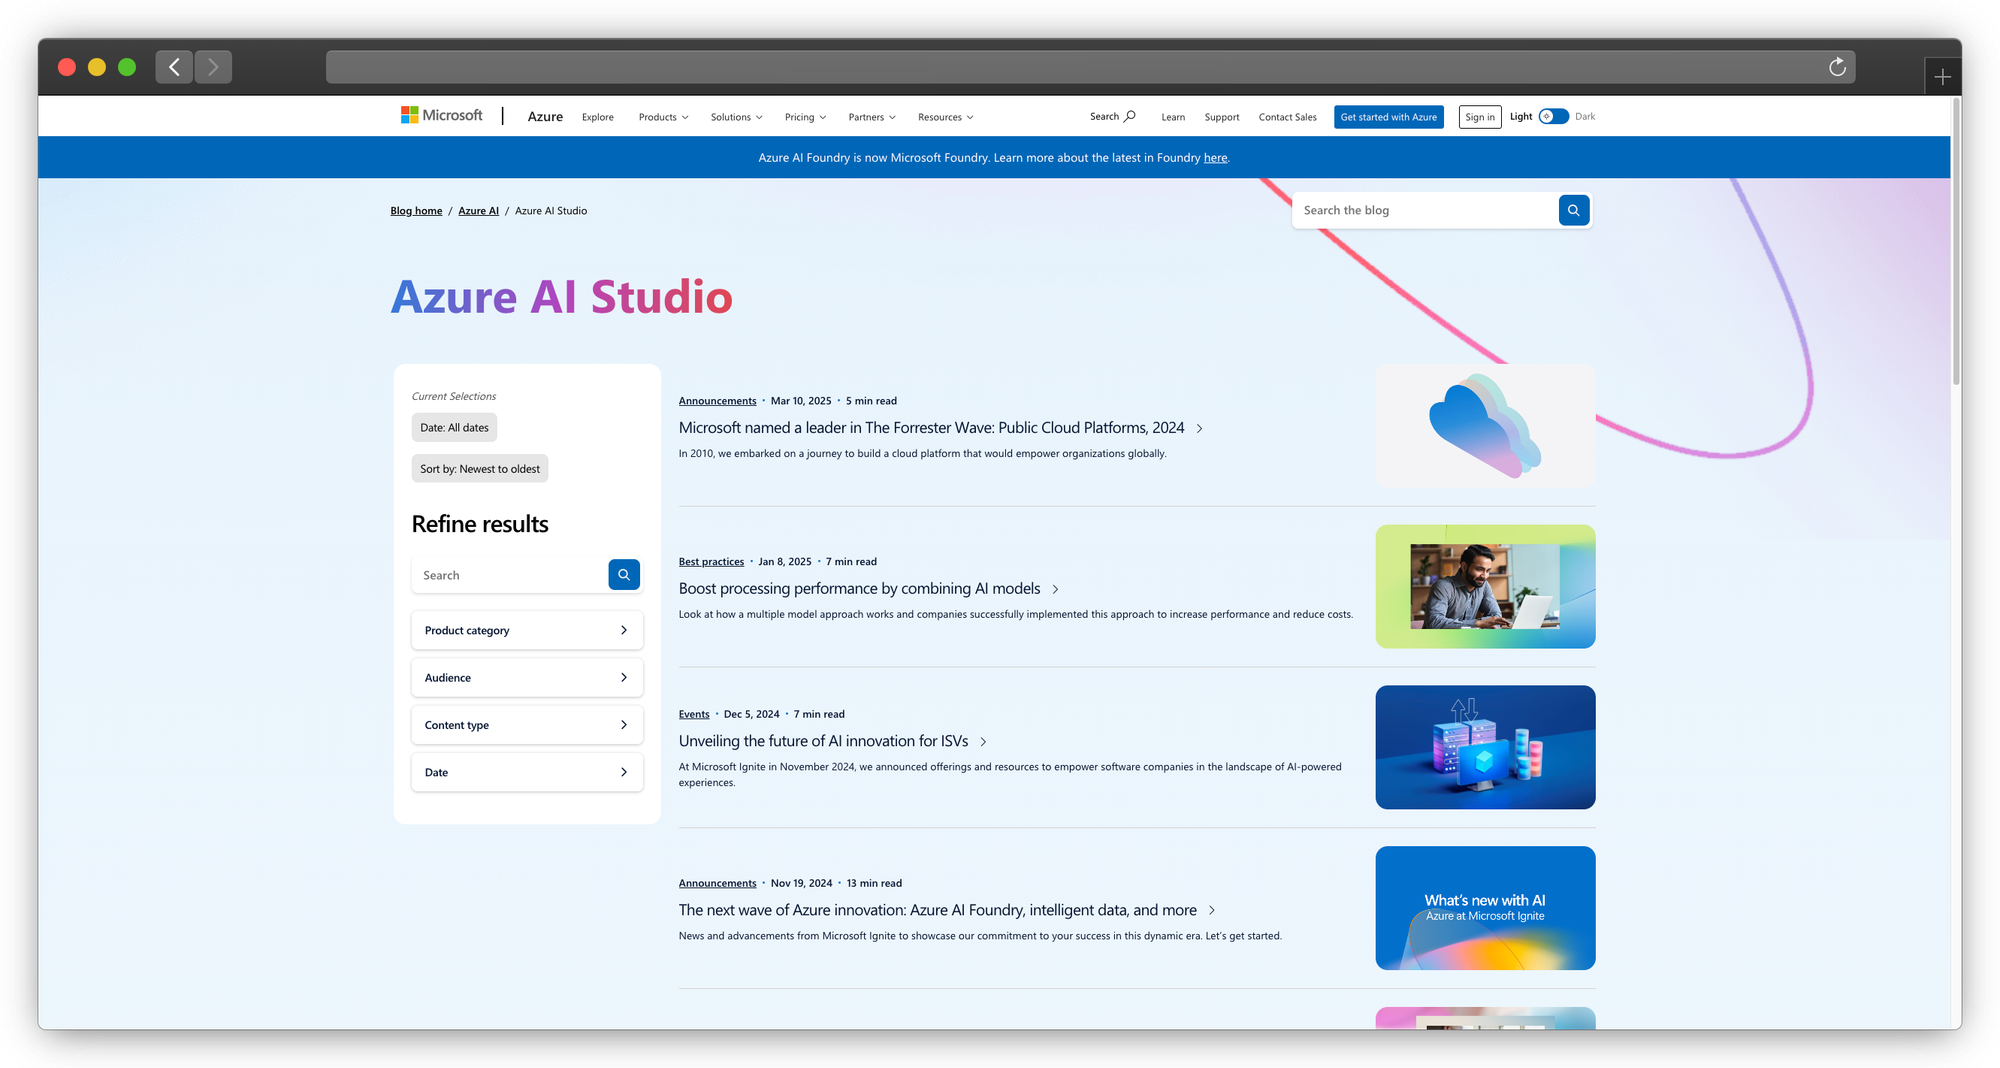Go back using browser back arrow

(174, 67)
